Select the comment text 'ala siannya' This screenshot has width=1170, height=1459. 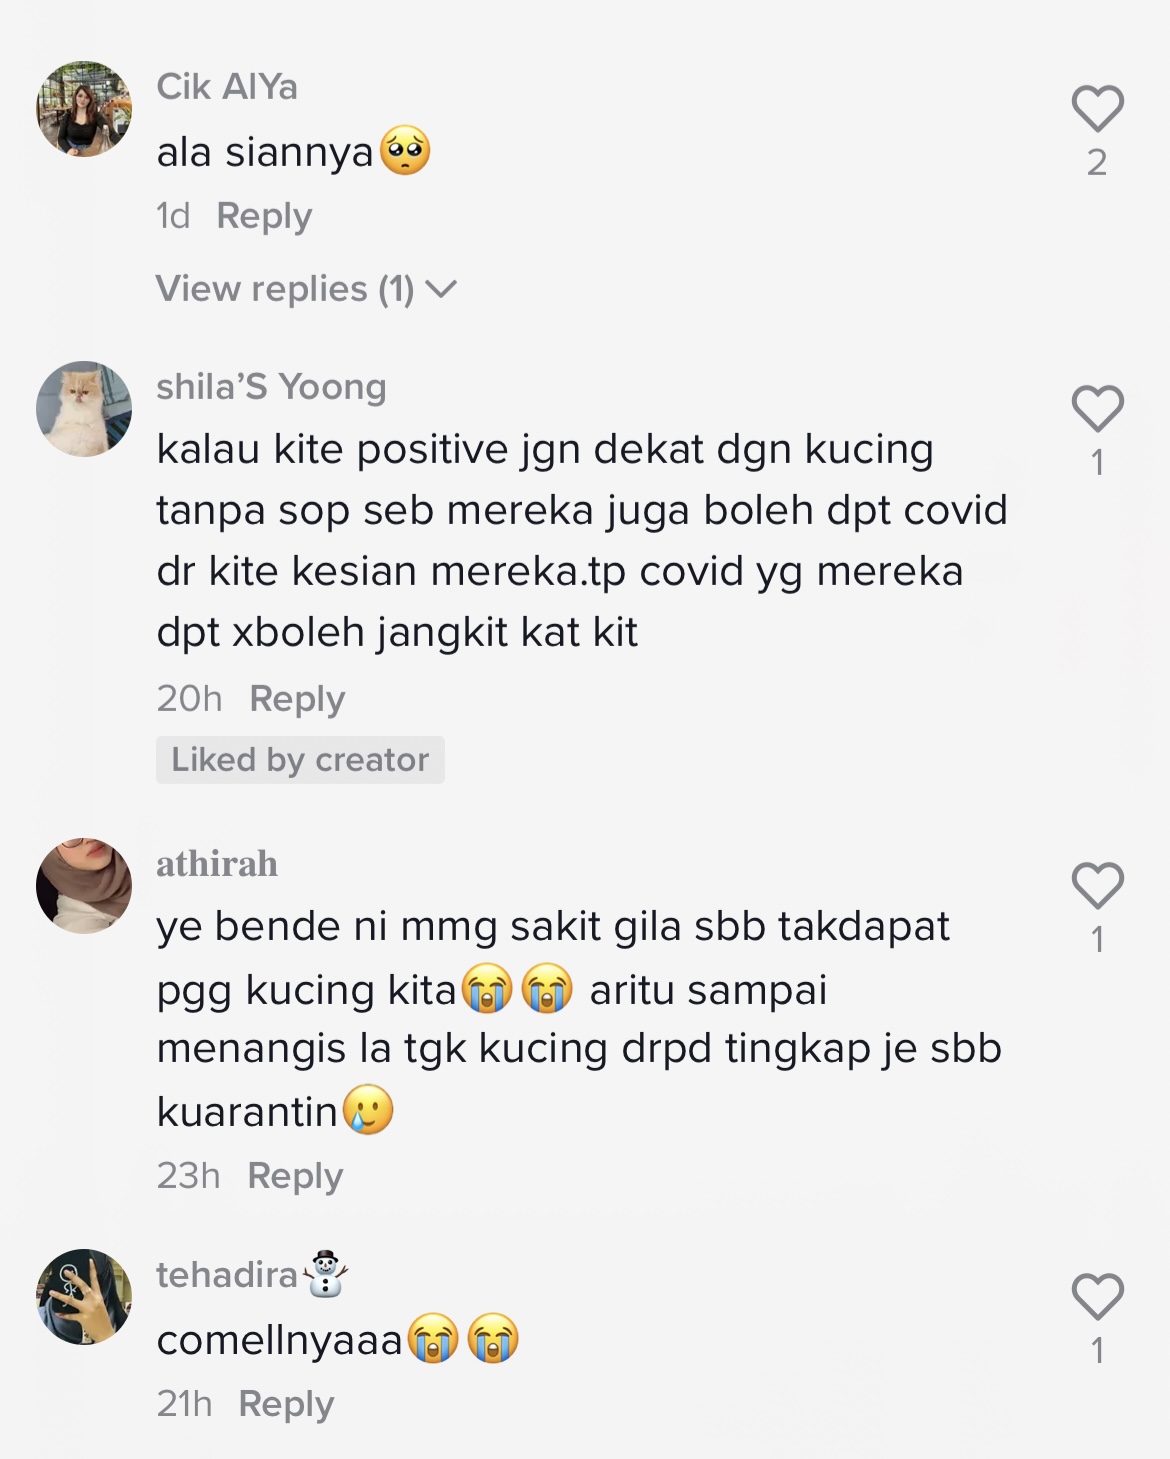click(265, 153)
